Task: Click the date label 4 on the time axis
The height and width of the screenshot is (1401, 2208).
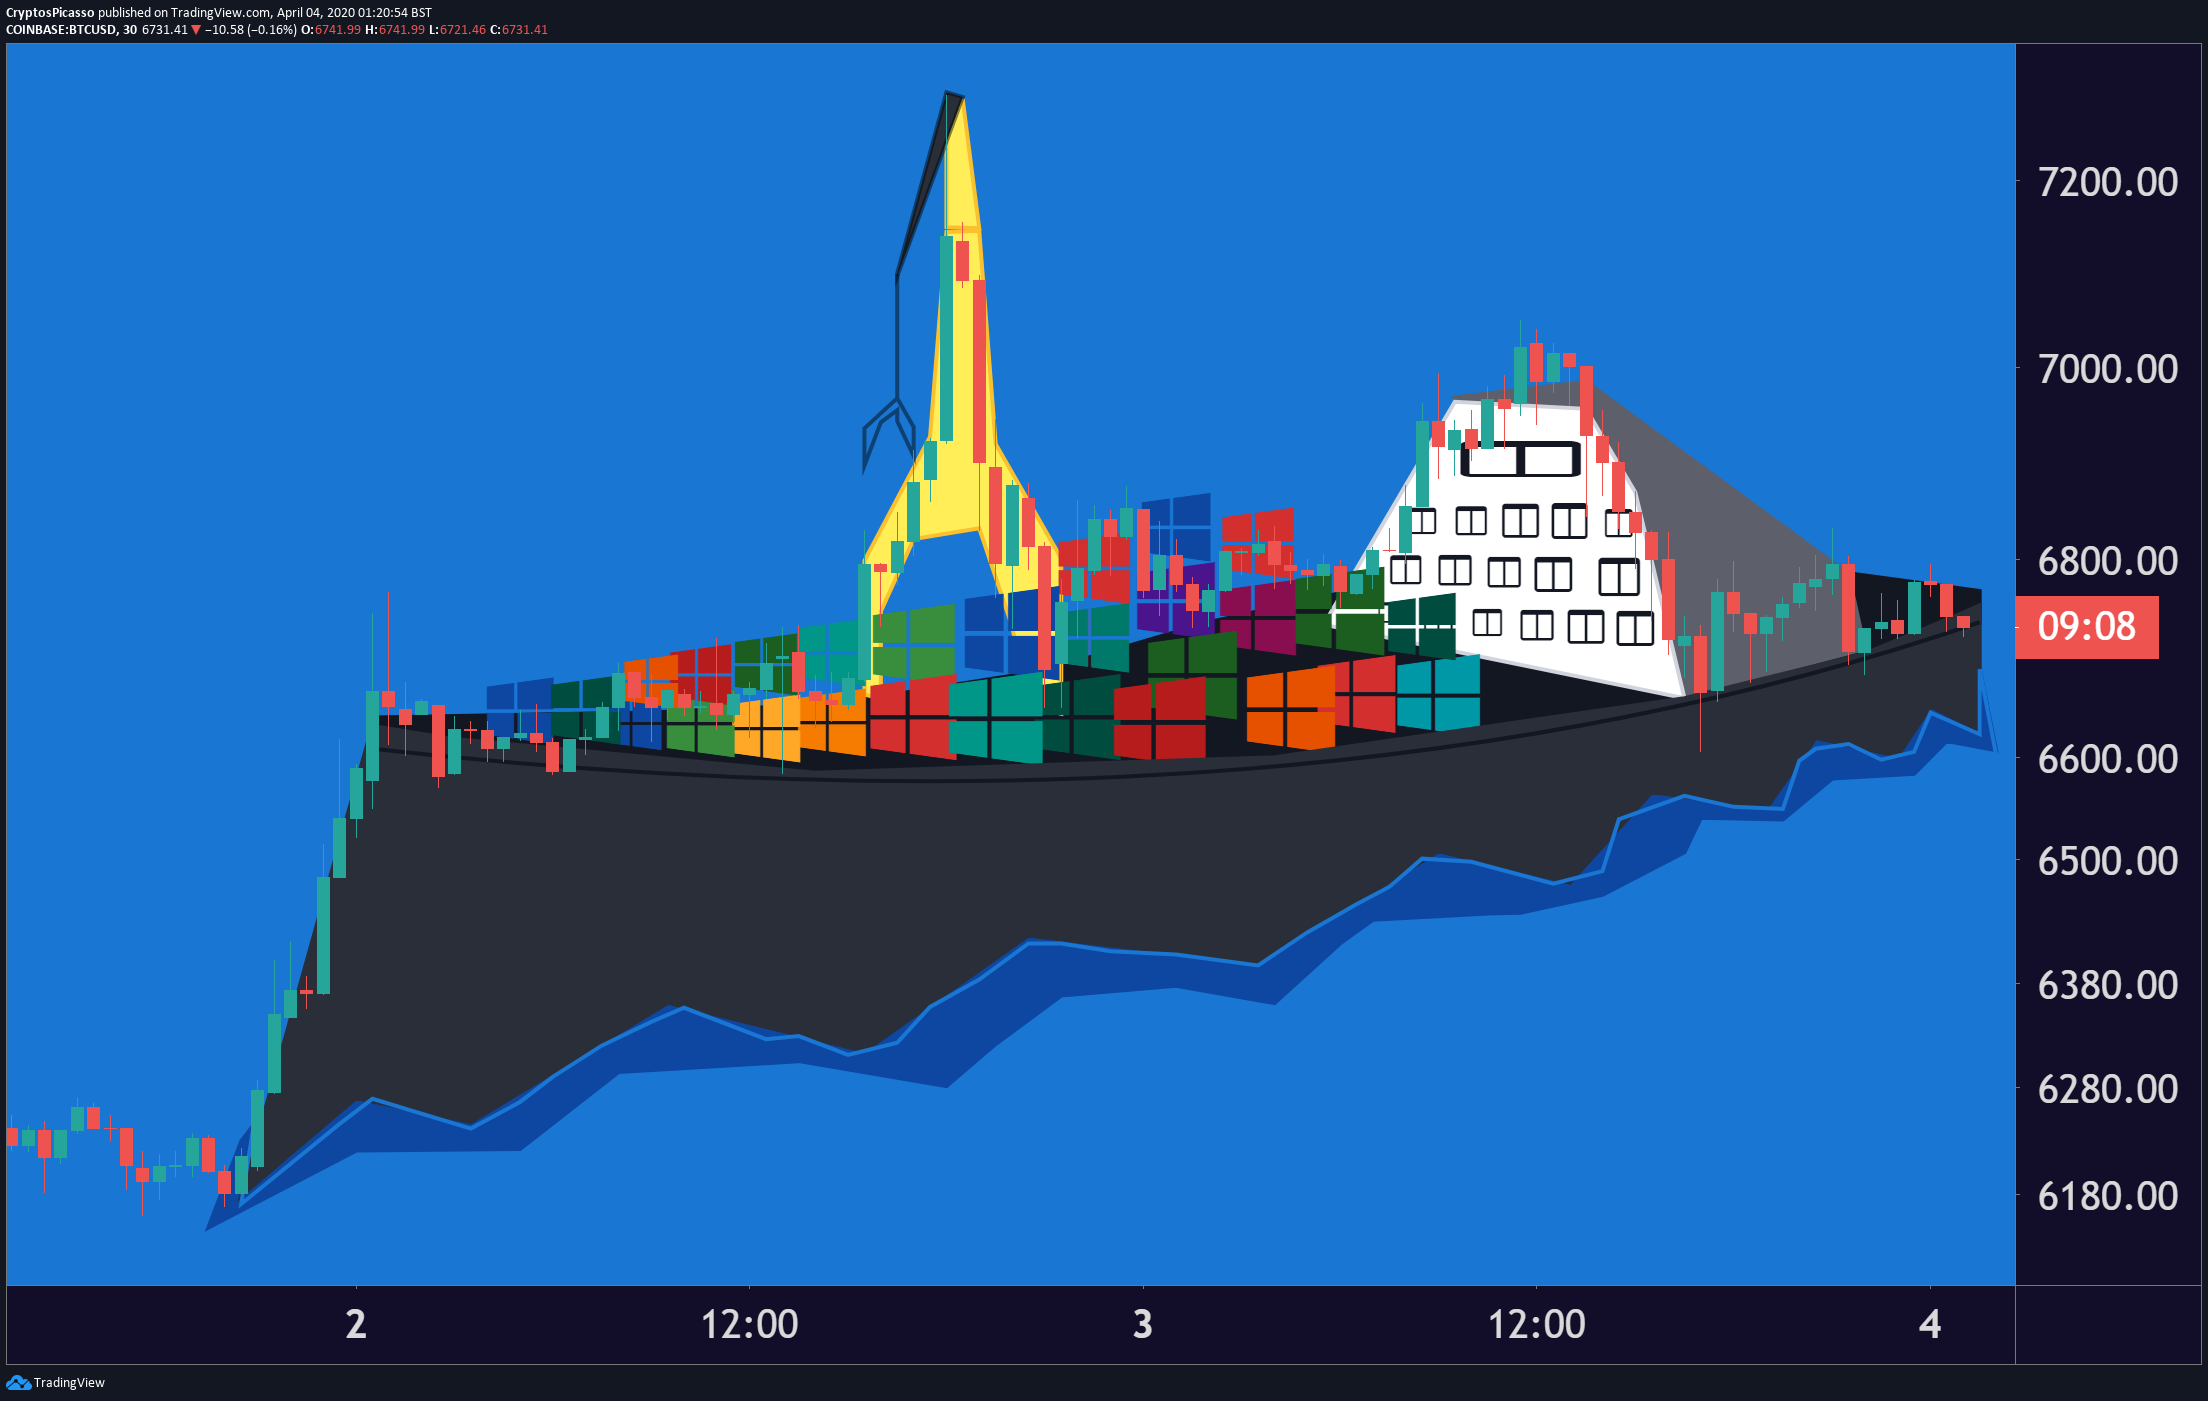Action: [x=1930, y=1324]
